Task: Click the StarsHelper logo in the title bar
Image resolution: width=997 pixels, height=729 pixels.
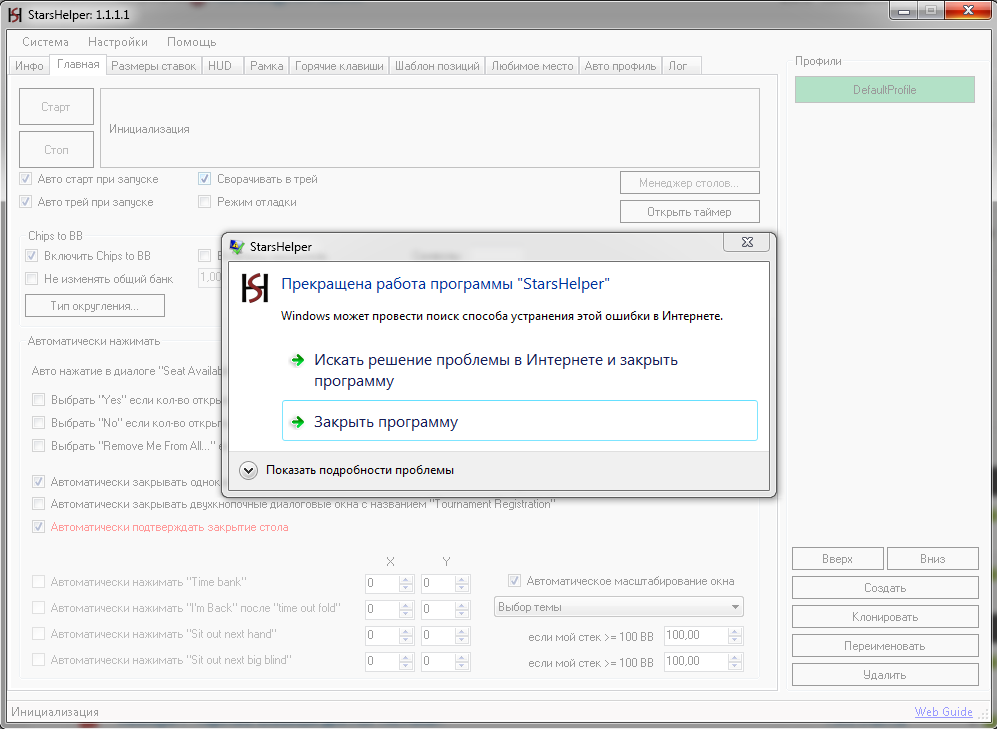Action: (x=15, y=14)
